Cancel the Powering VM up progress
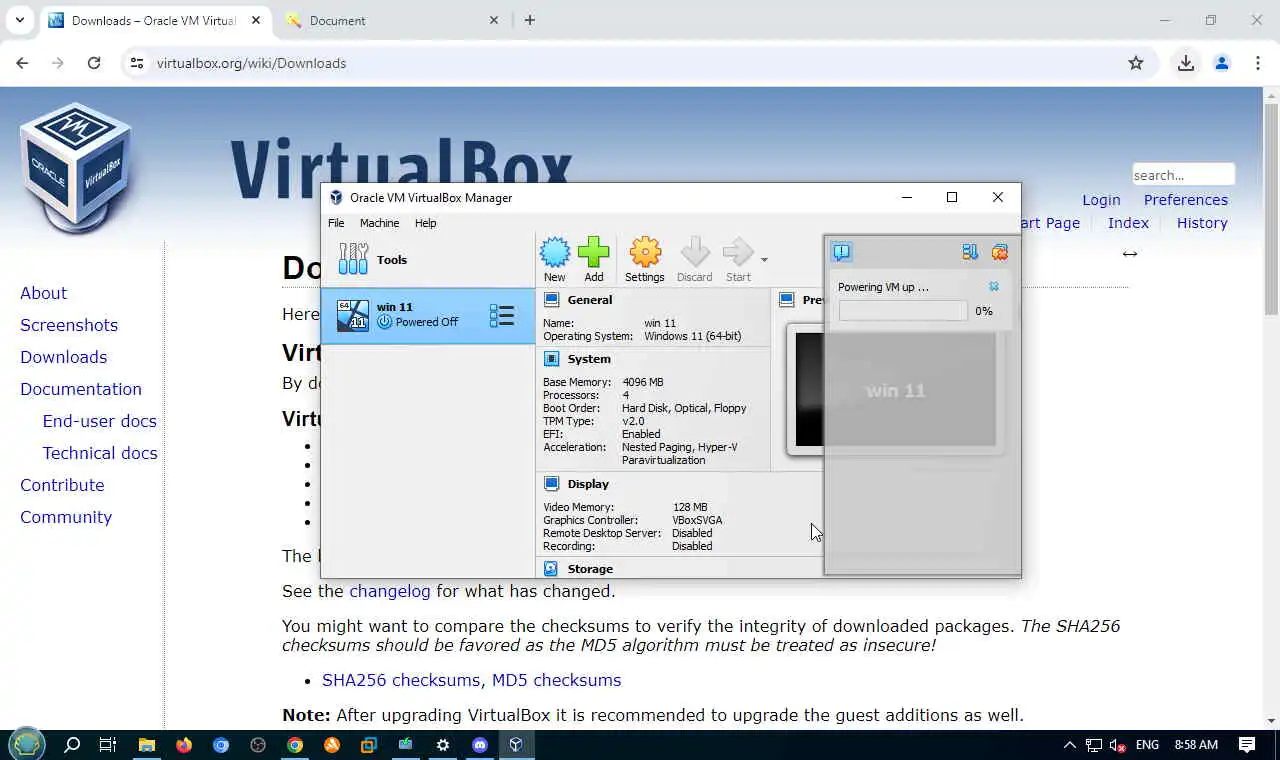The image size is (1280, 760). (993, 287)
